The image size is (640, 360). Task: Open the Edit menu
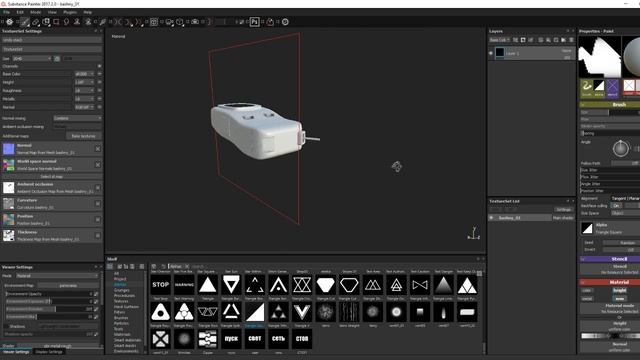(20, 12)
